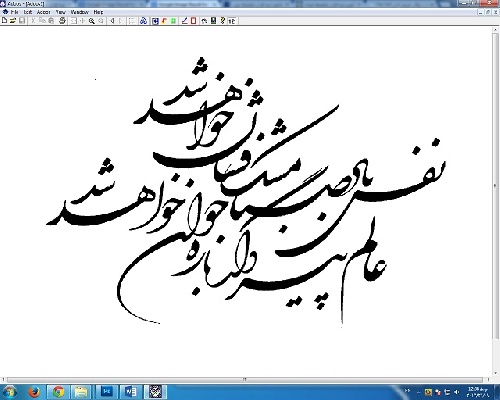Switch to Photoshop in the taskbar
500x400 pixels.
tap(107, 392)
